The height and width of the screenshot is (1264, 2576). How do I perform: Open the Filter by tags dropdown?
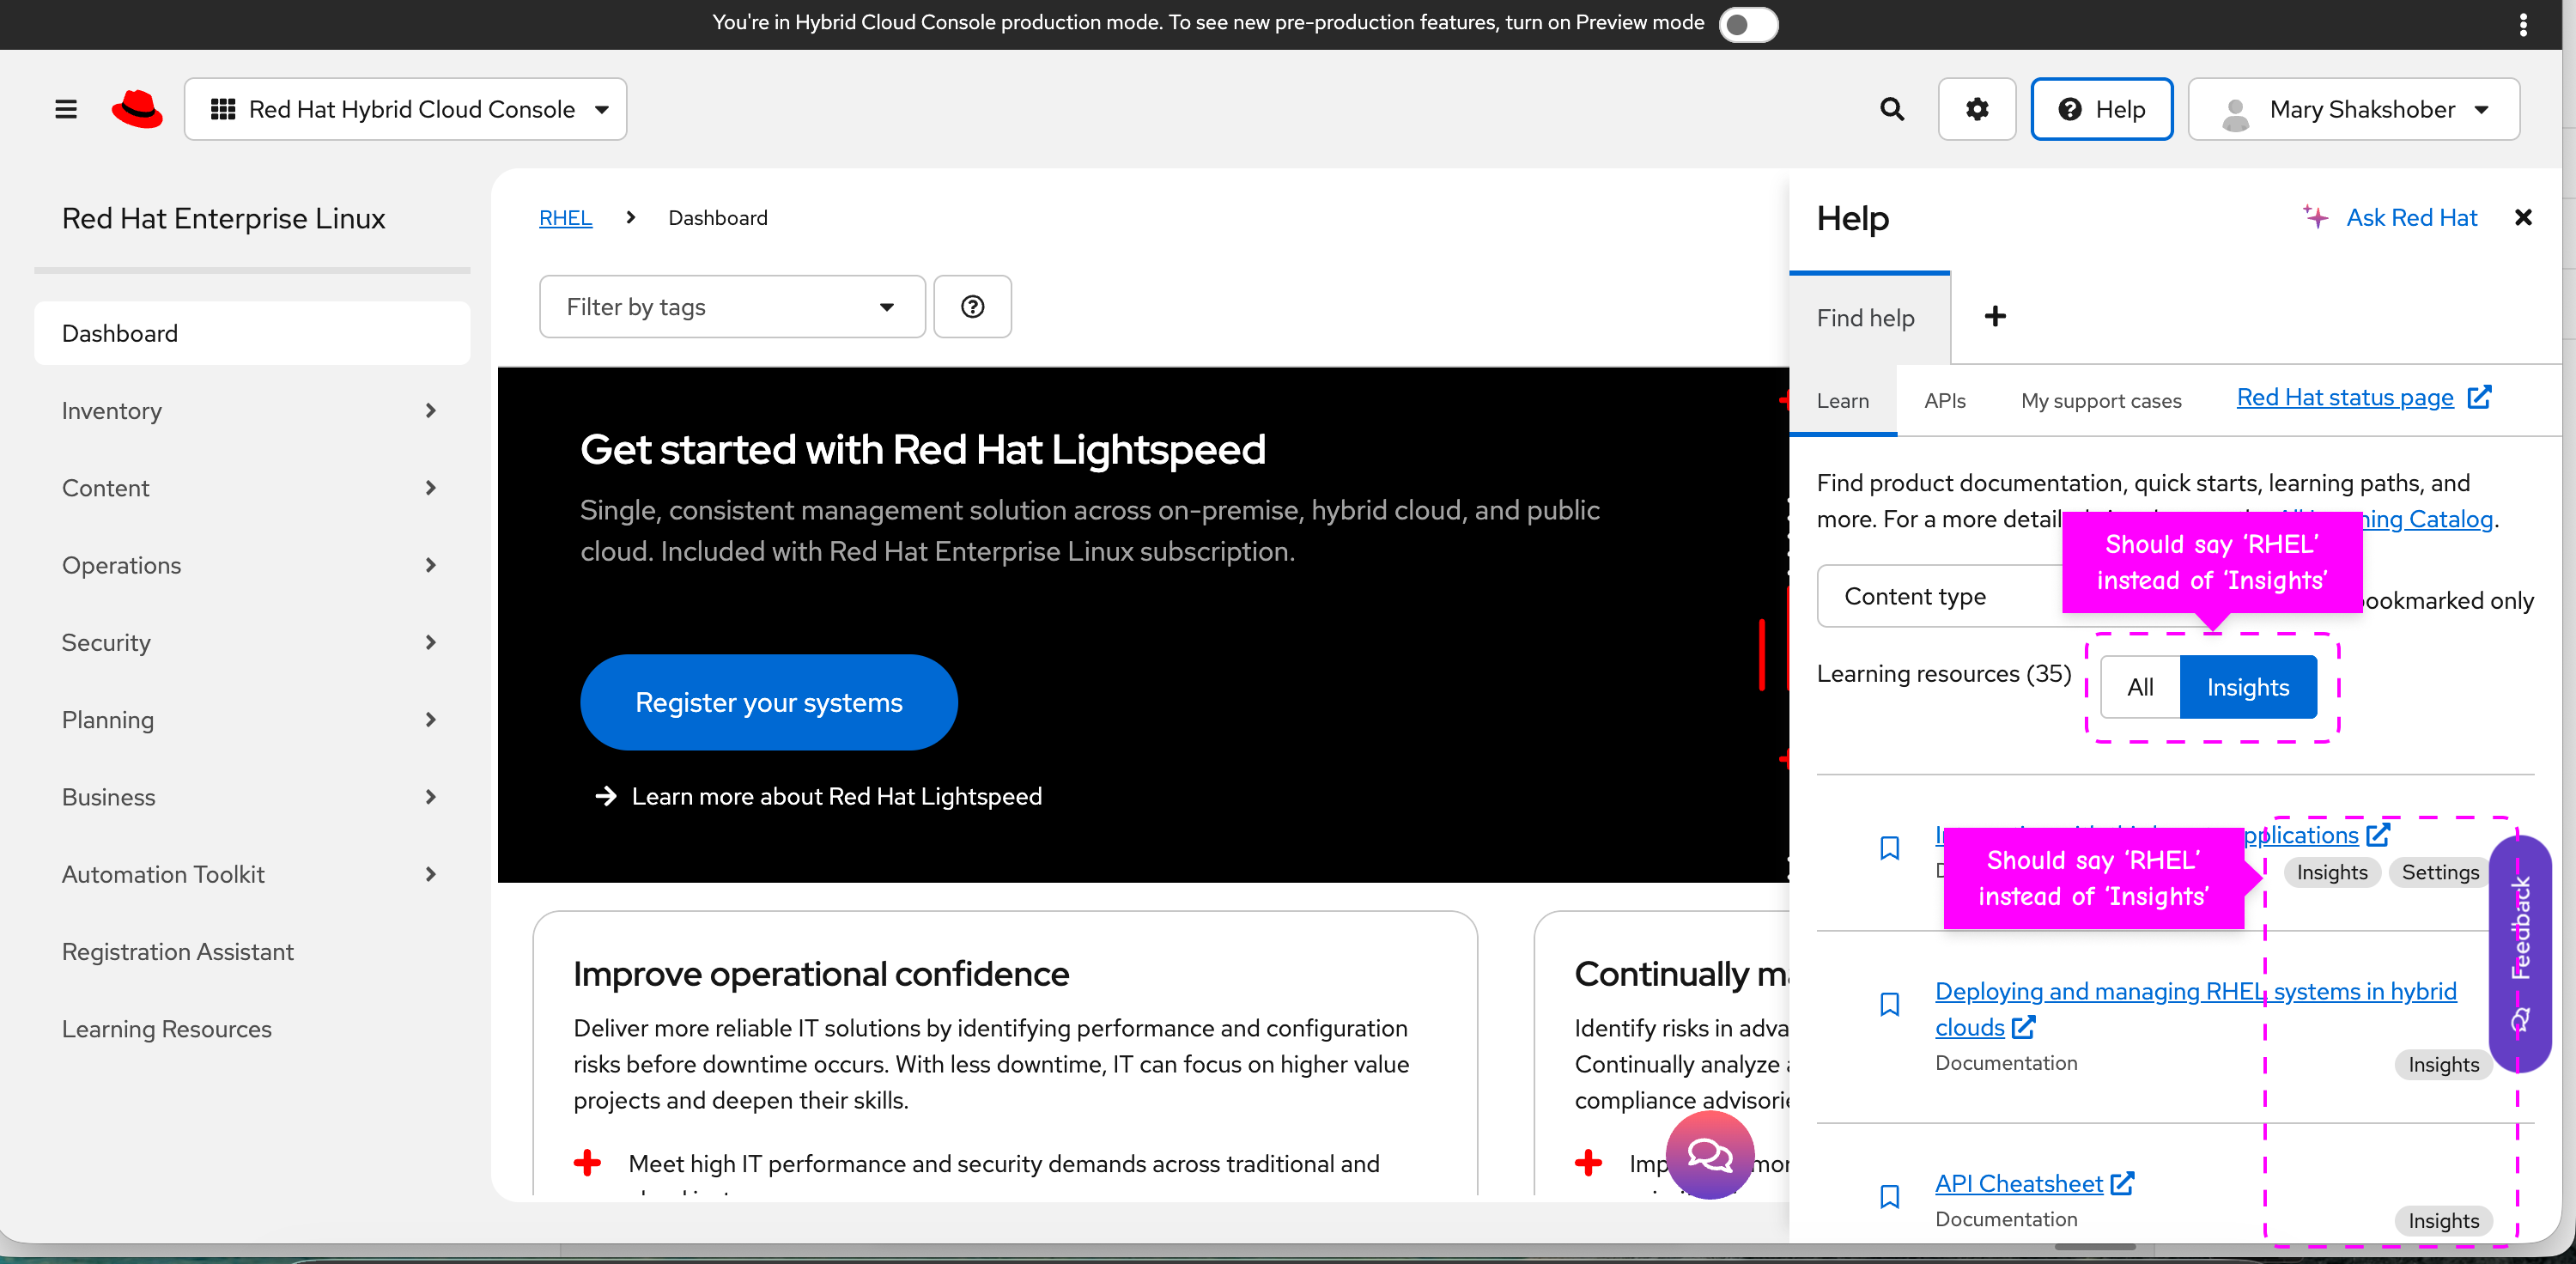(x=731, y=307)
